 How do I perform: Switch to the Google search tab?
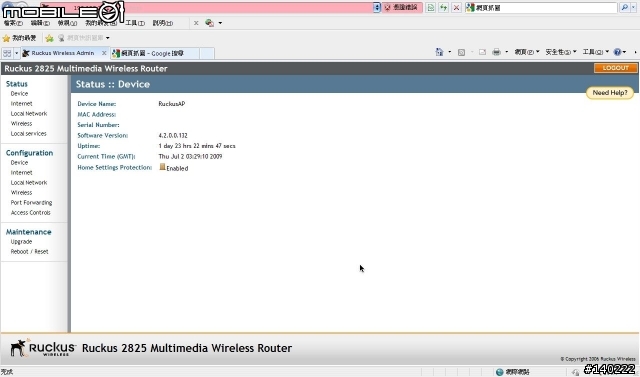pos(154,53)
